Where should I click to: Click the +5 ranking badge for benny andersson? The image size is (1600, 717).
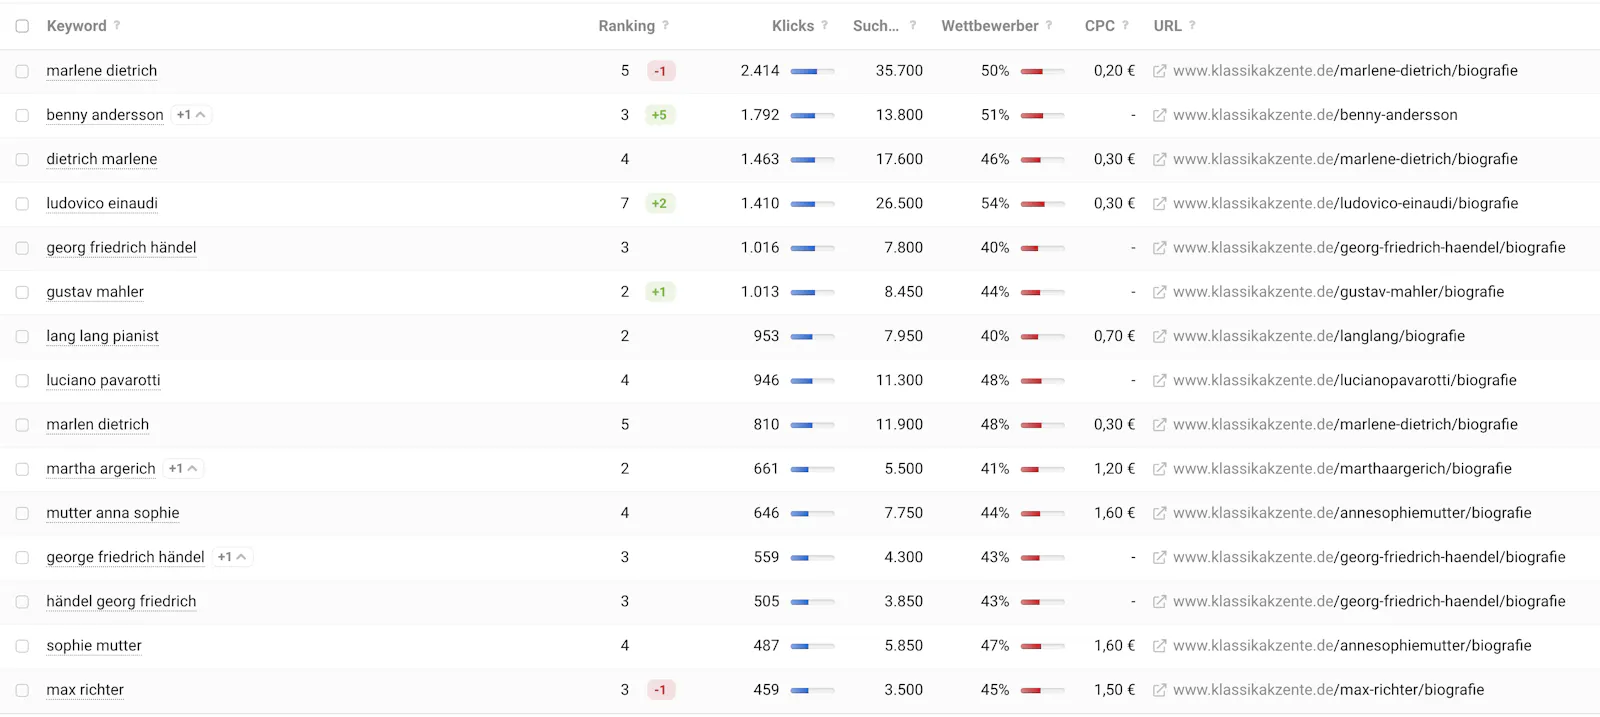pyautogui.click(x=659, y=115)
